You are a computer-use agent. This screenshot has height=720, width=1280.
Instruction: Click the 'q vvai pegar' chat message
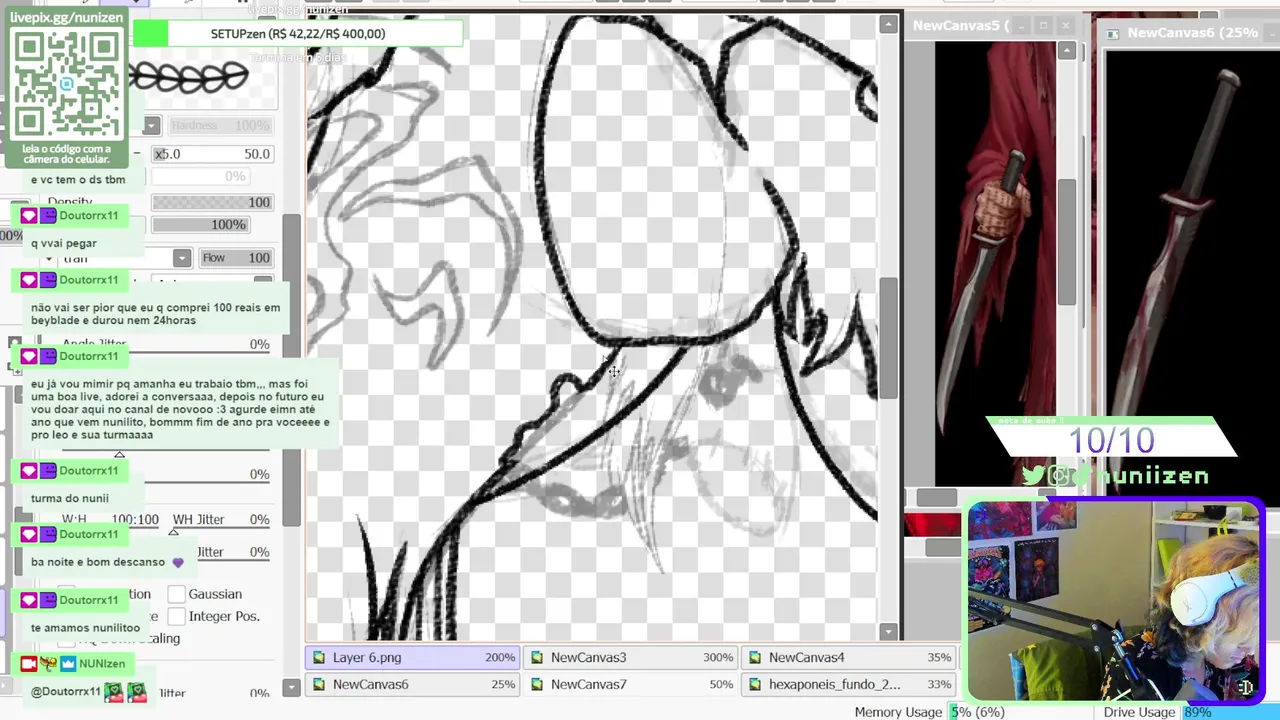tap(64, 243)
